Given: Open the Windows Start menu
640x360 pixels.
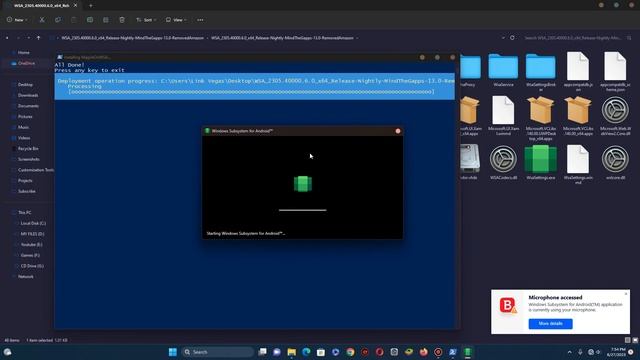Looking at the screenshot, I should [173, 352].
